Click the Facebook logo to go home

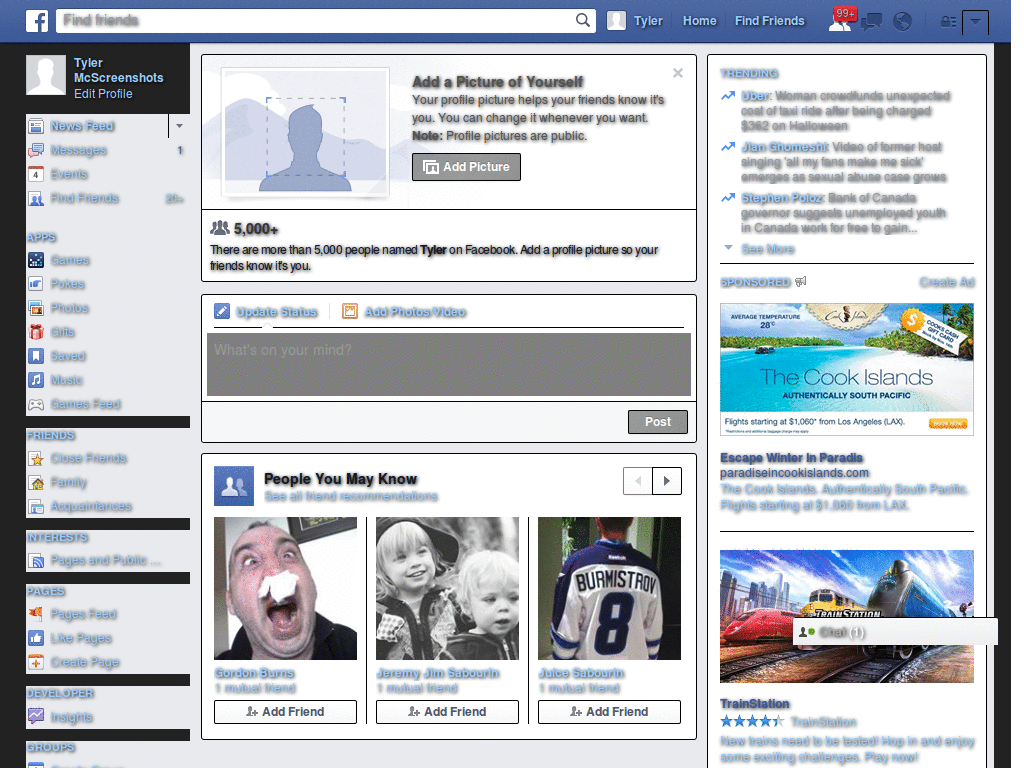coord(37,20)
